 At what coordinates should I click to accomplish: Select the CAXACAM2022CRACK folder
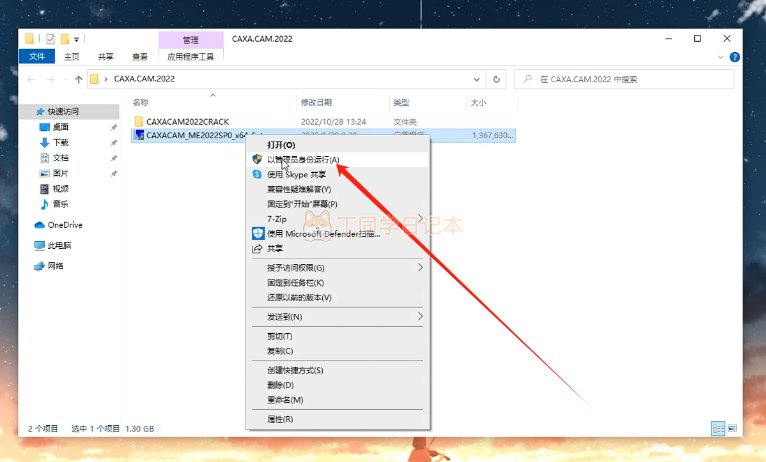tap(188, 122)
